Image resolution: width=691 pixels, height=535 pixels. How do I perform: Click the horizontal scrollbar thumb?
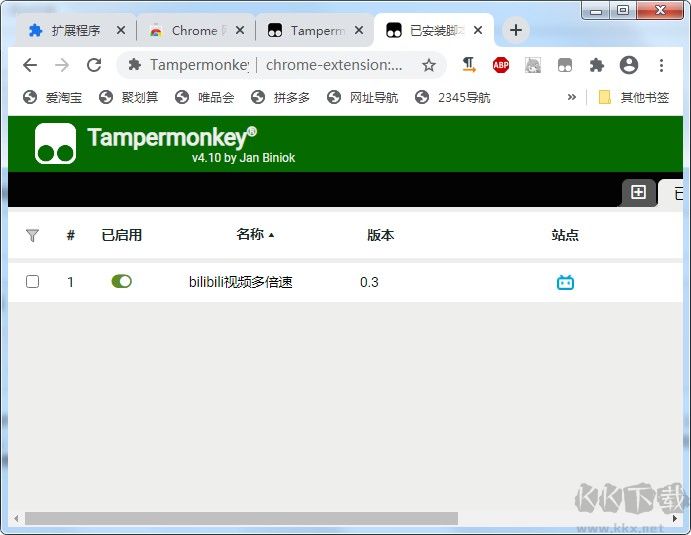click(241, 518)
